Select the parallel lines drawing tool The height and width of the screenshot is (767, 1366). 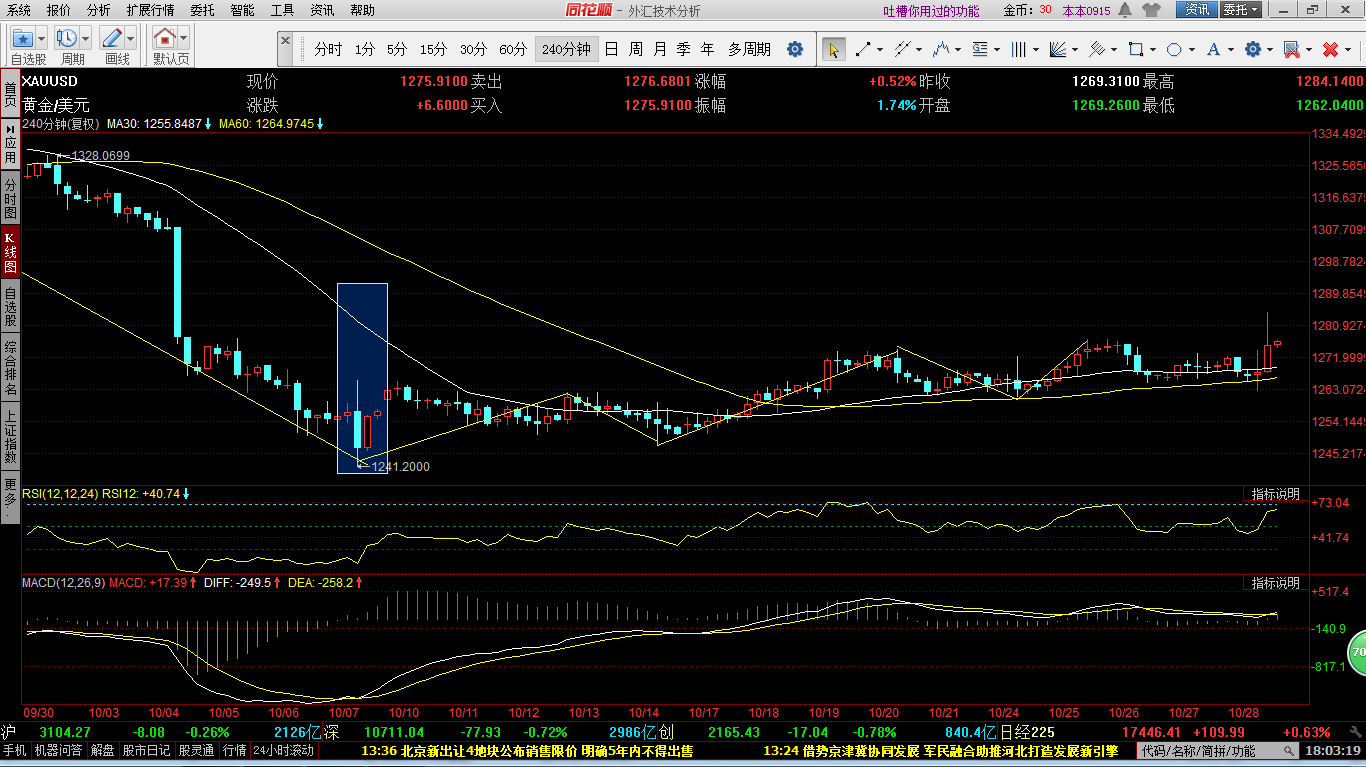pyautogui.click(x=901, y=49)
